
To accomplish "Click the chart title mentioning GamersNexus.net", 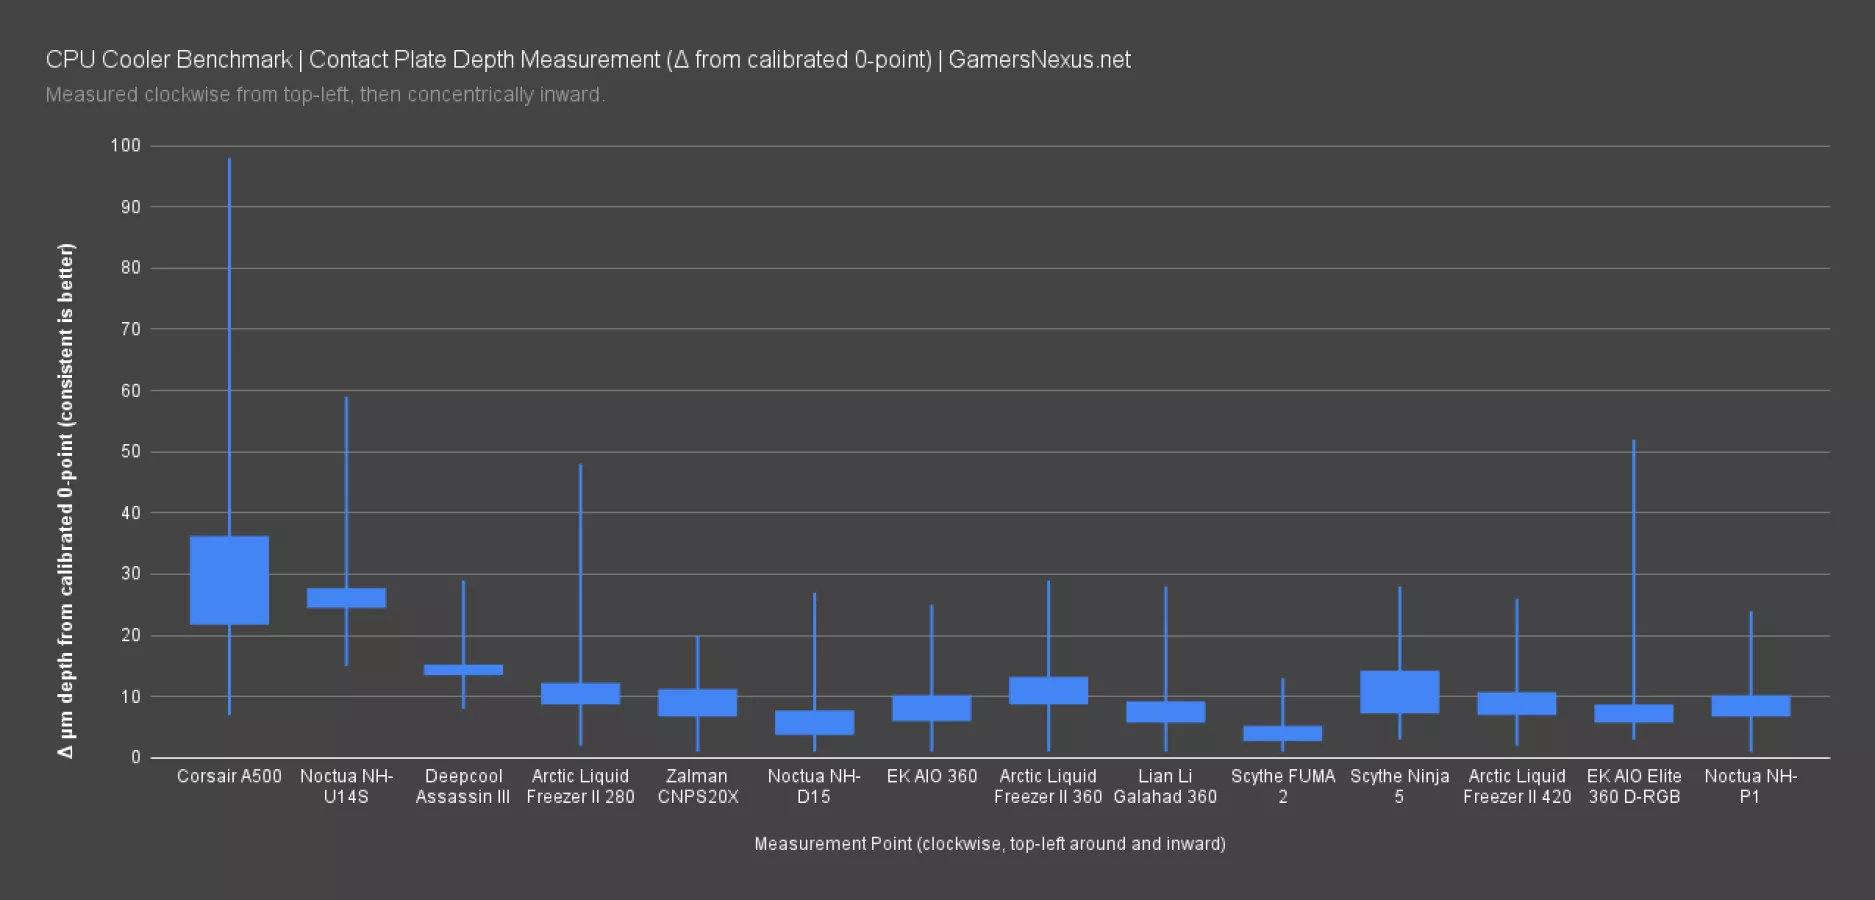I will [588, 60].
